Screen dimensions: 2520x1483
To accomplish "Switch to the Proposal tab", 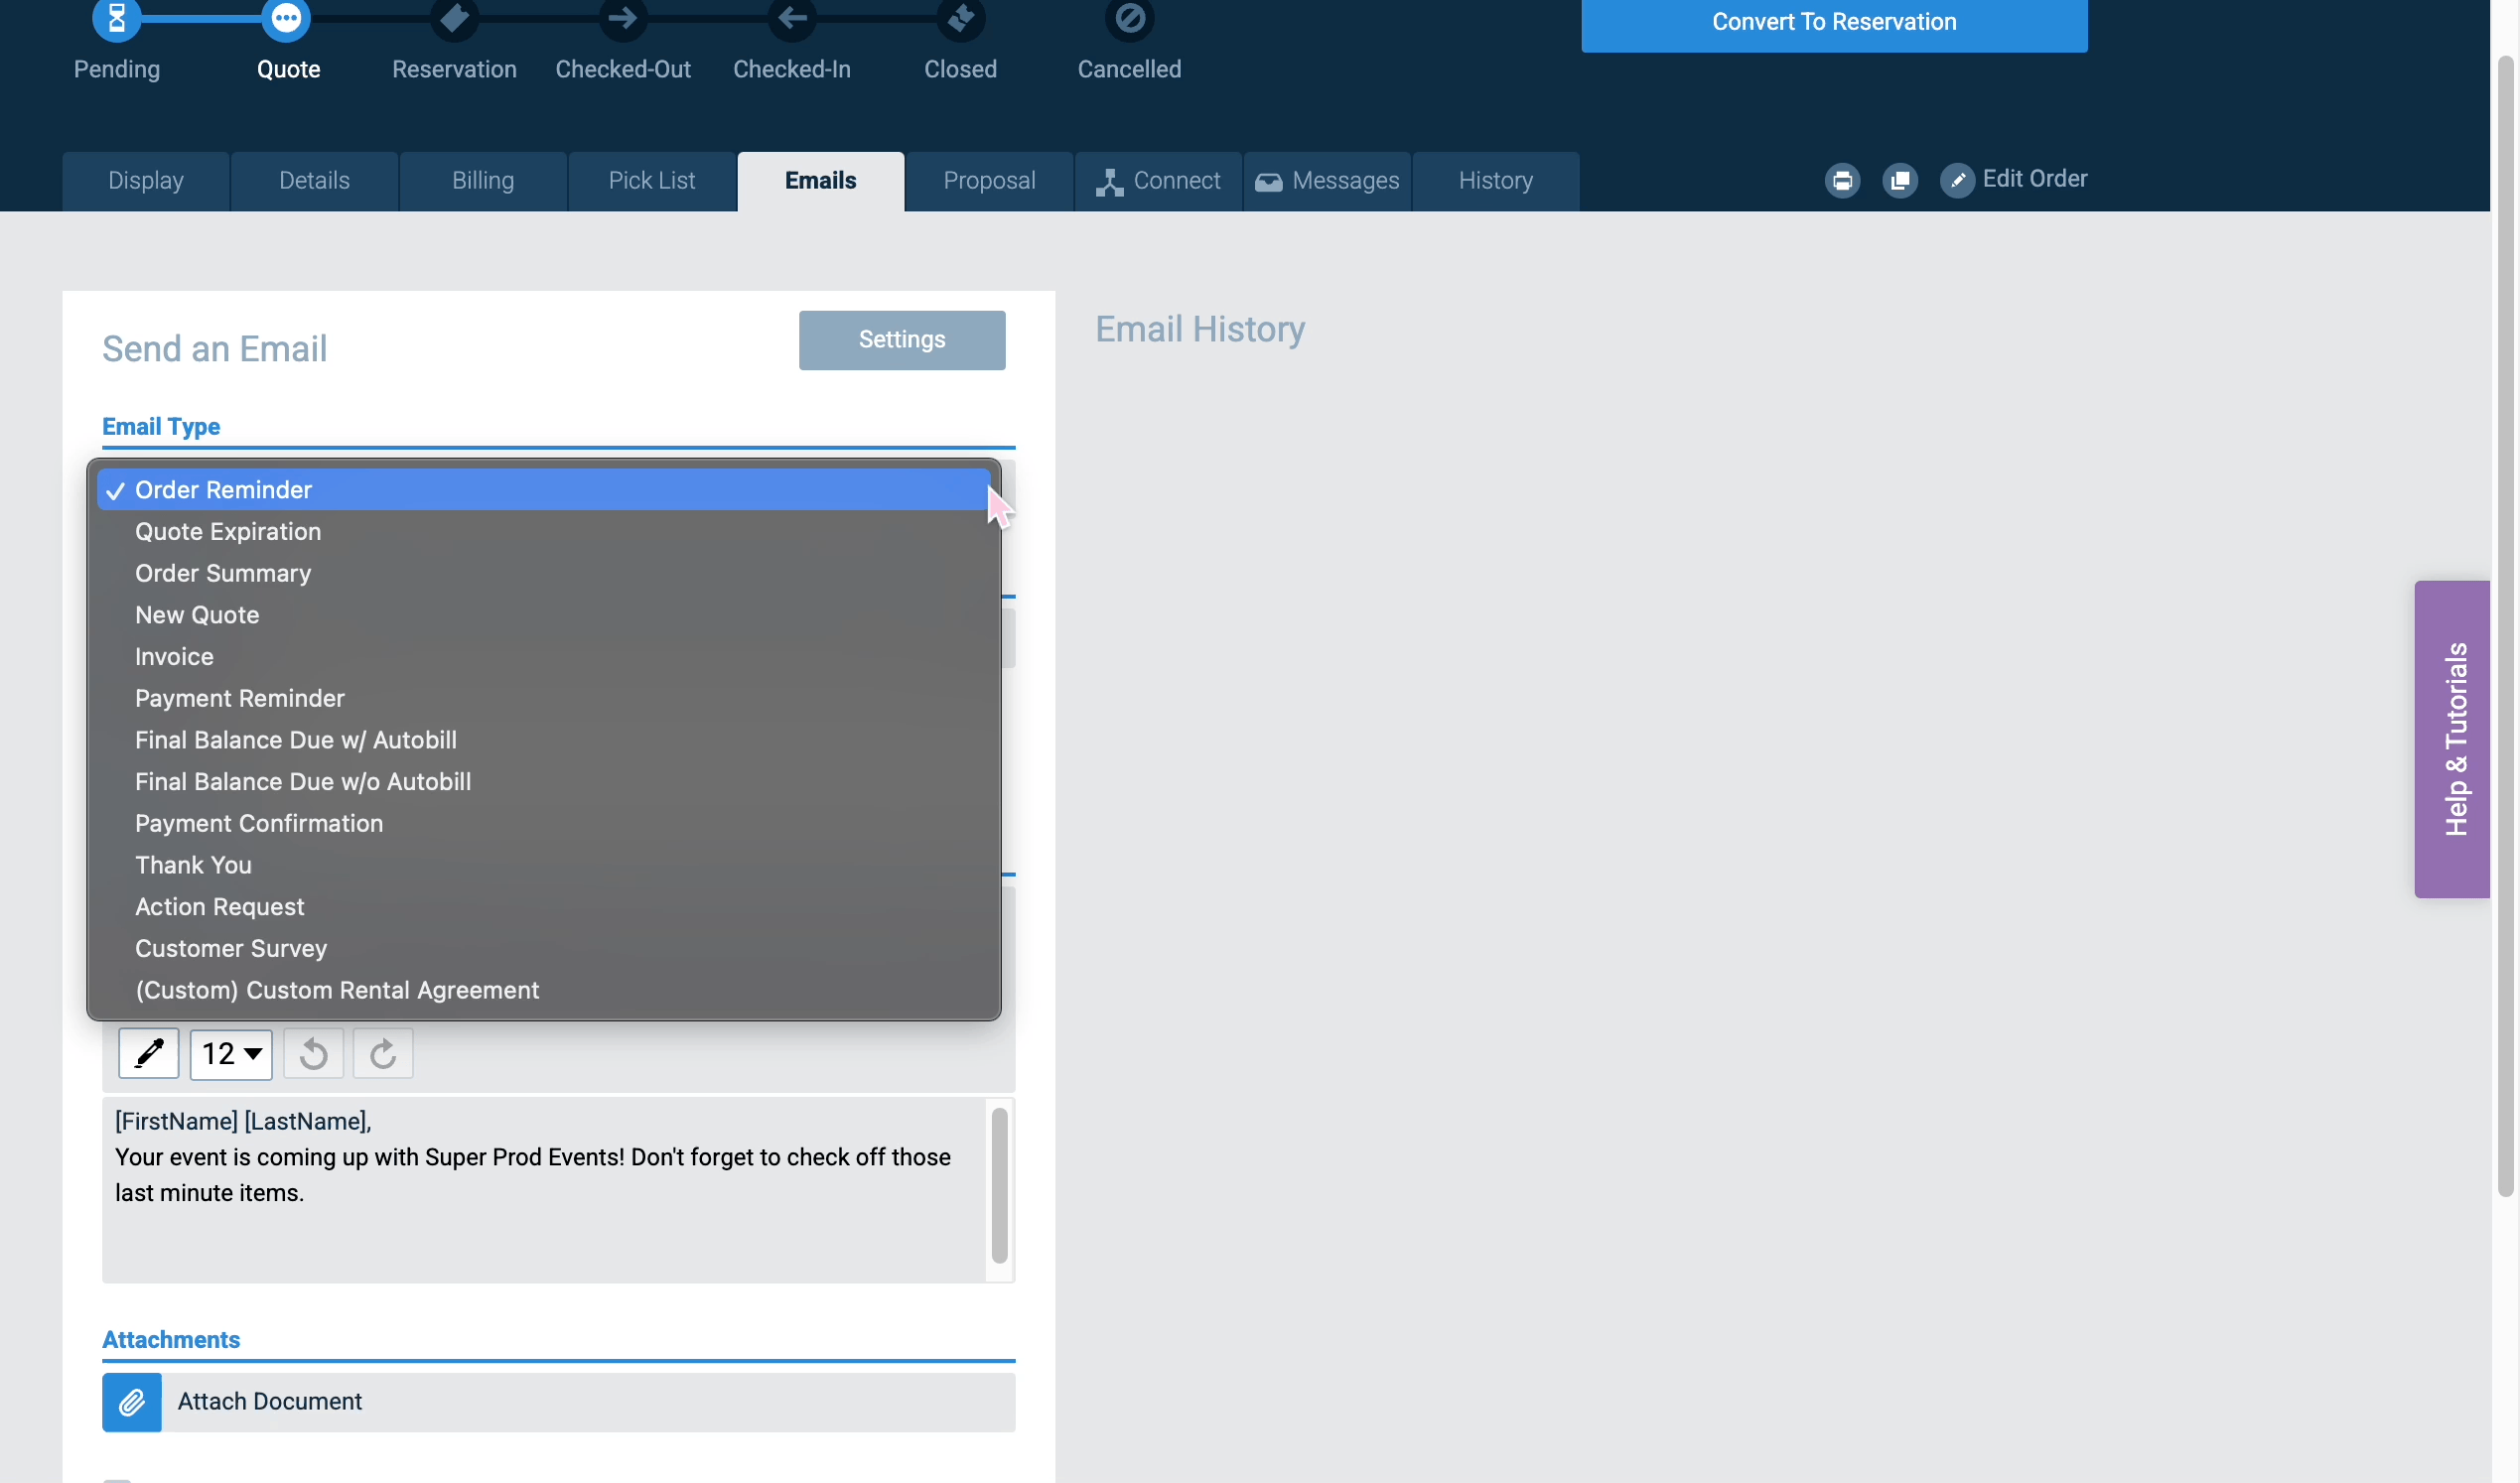I will click(990, 181).
